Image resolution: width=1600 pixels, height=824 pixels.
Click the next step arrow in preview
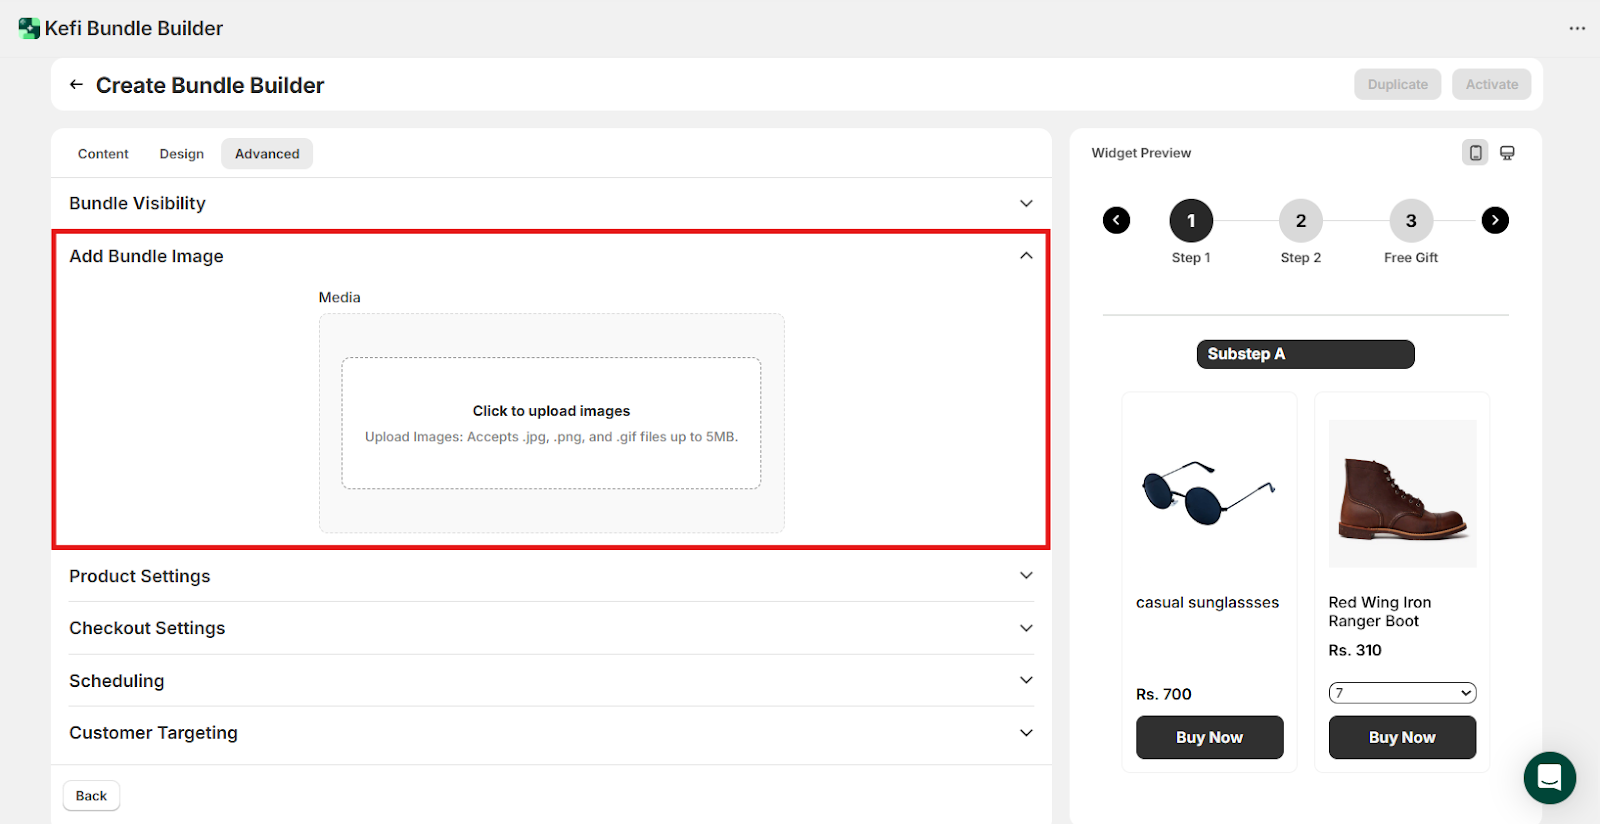click(1495, 220)
